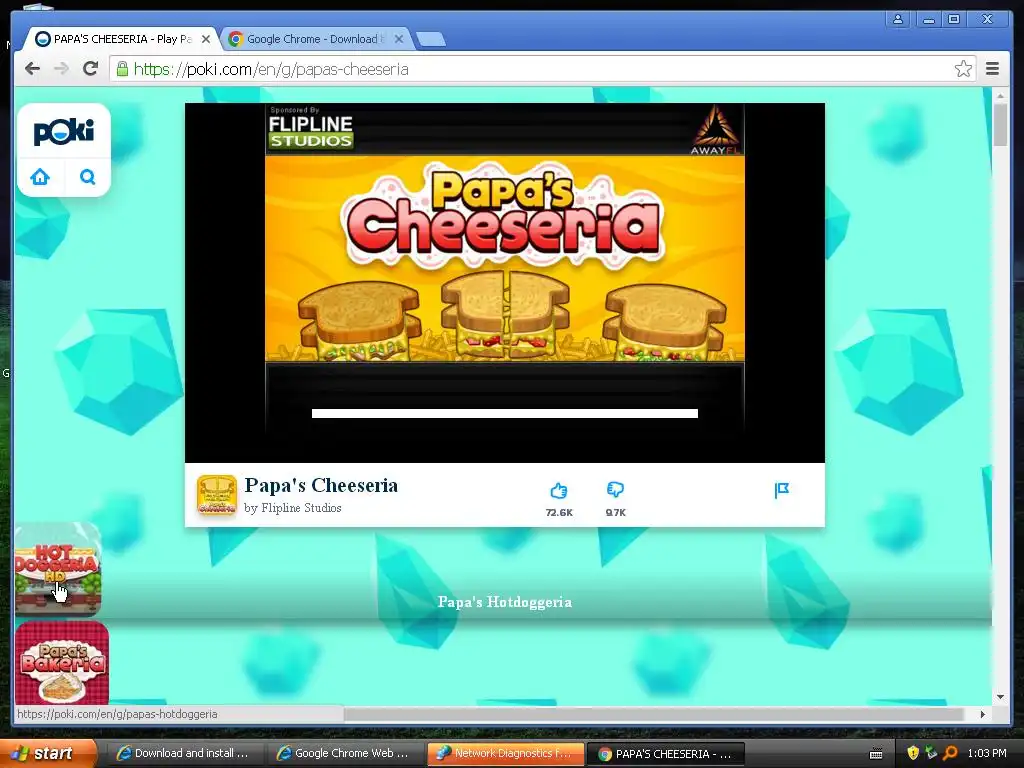
Task: Click the 1:03 PM system clock
Action: pyautogui.click(x=987, y=754)
